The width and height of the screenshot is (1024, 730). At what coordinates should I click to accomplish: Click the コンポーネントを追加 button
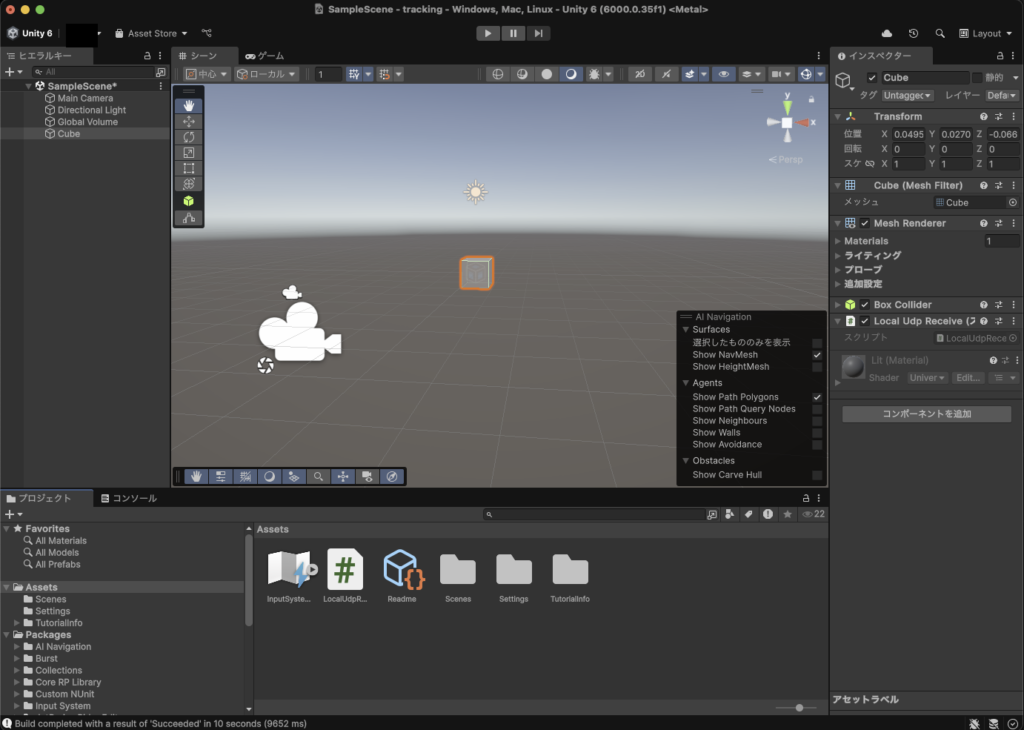tap(926, 413)
